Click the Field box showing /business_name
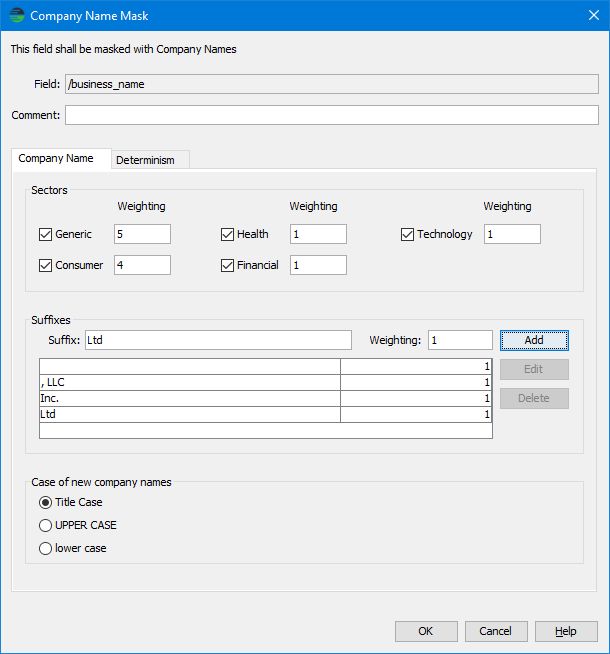Viewport: 610px width, 654px height. (332, 84)
